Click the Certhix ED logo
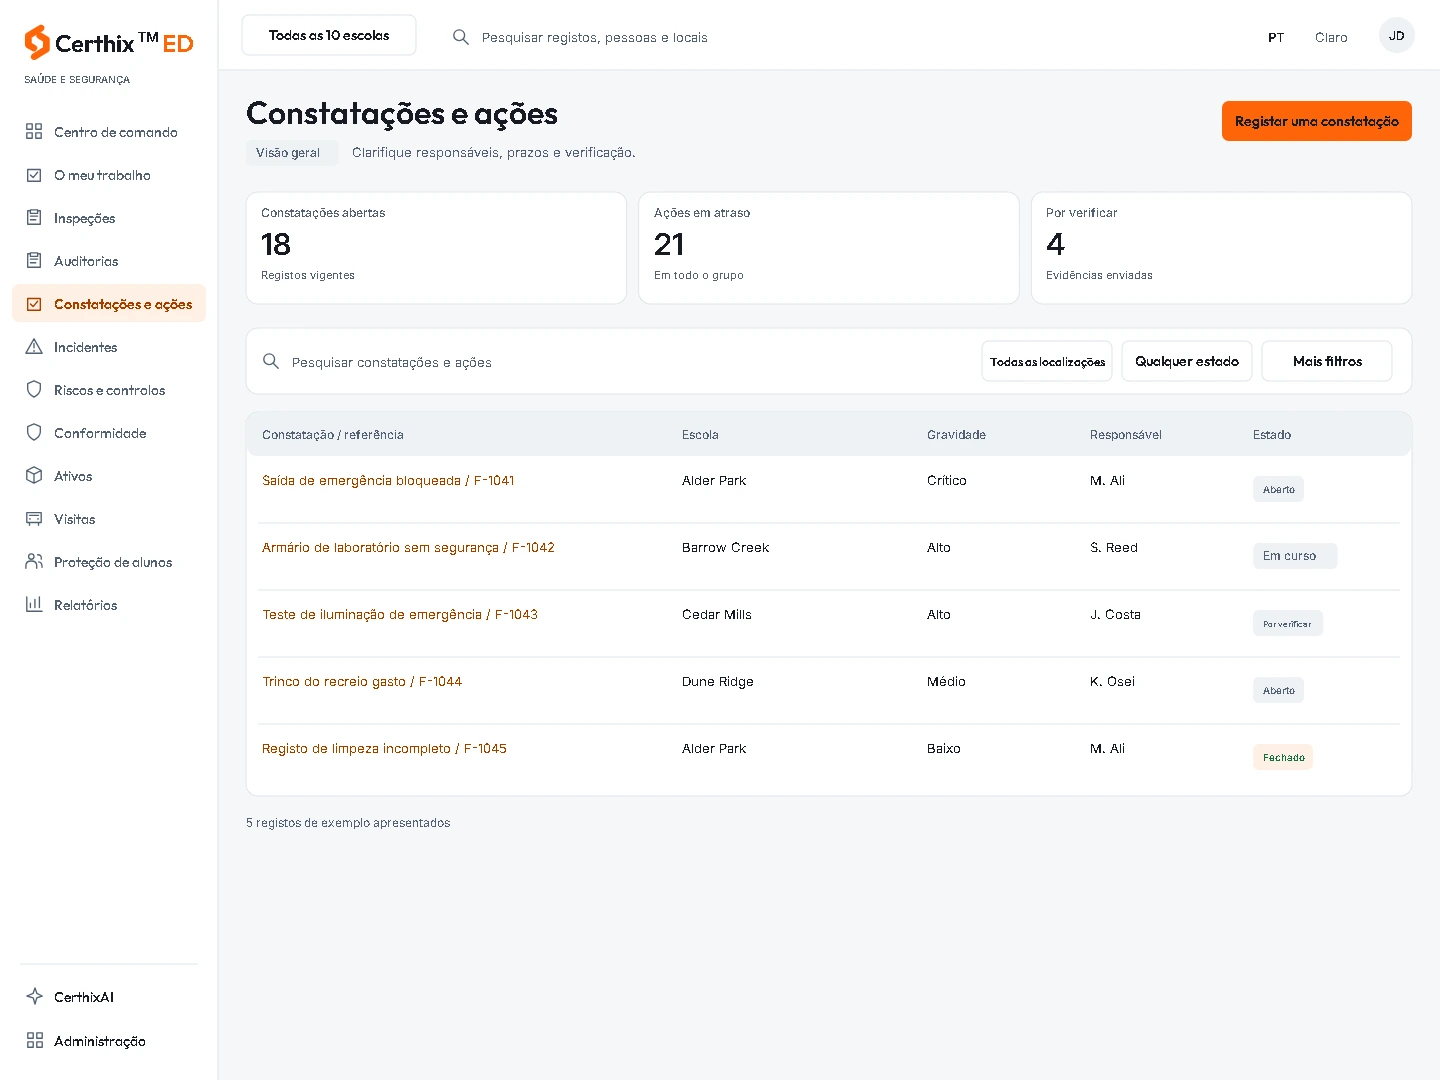Screen dimensions: 1440x1080 [x=108, y=42]
